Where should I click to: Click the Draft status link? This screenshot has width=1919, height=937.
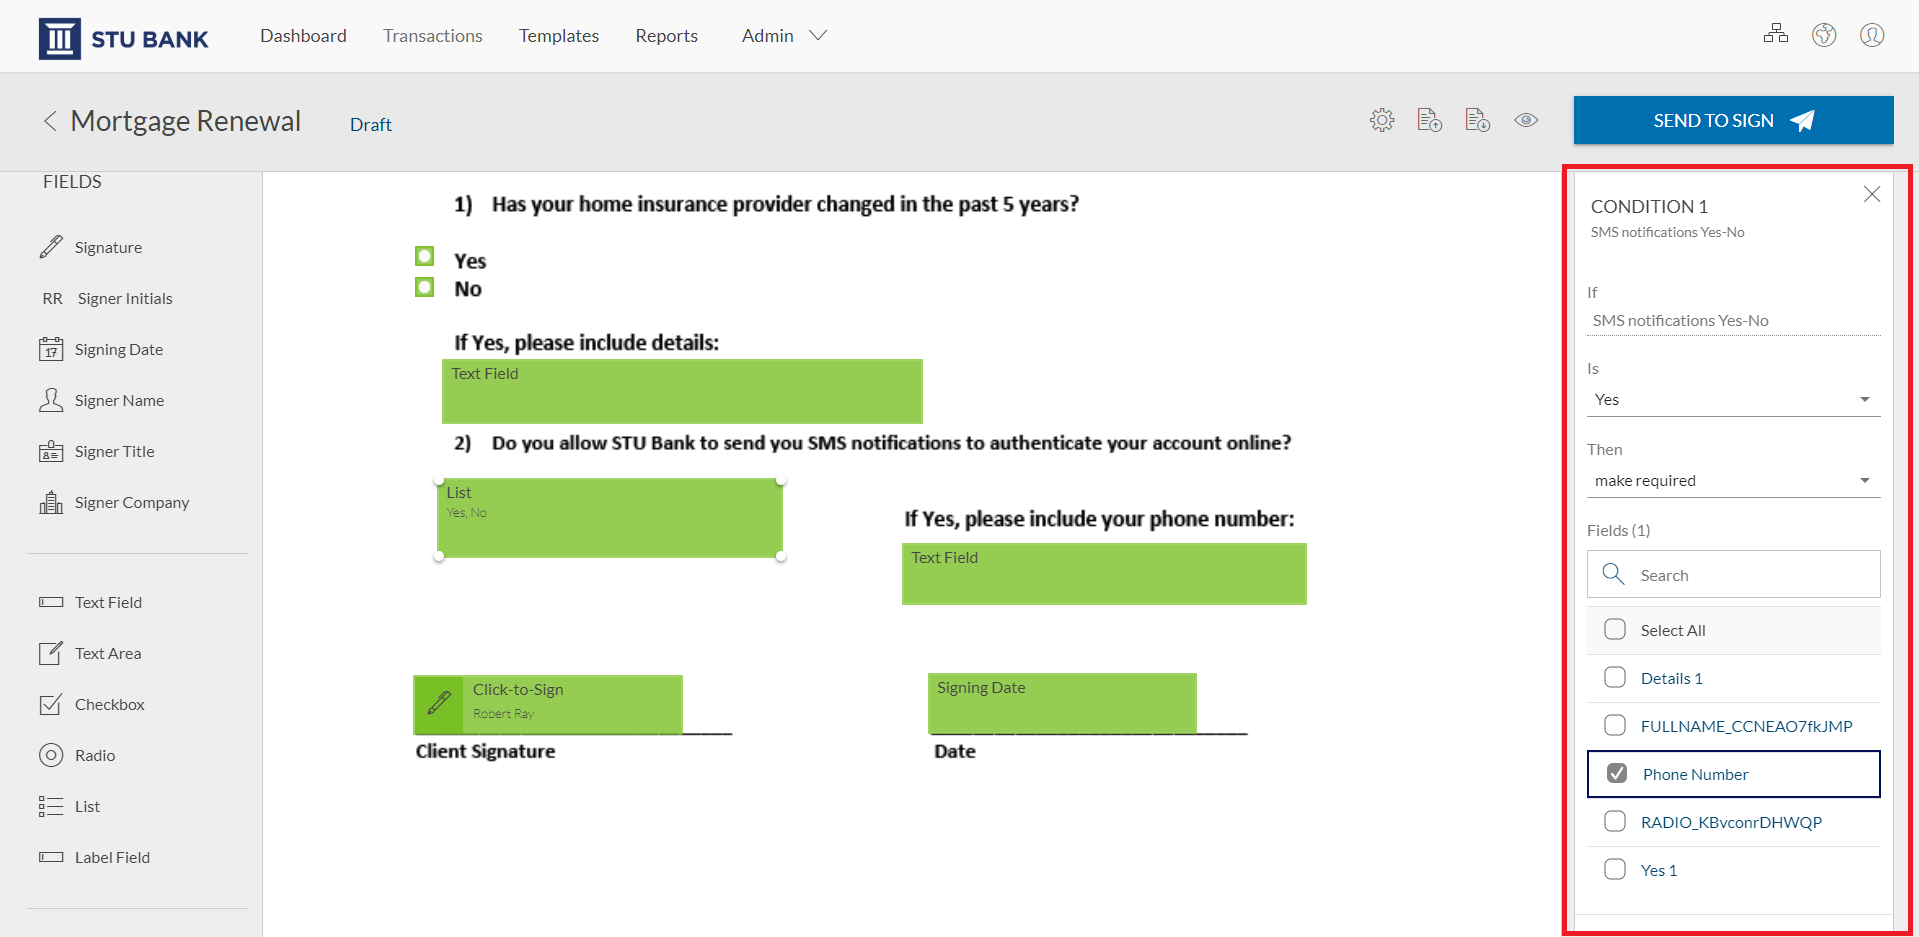[x=371, y=124]
